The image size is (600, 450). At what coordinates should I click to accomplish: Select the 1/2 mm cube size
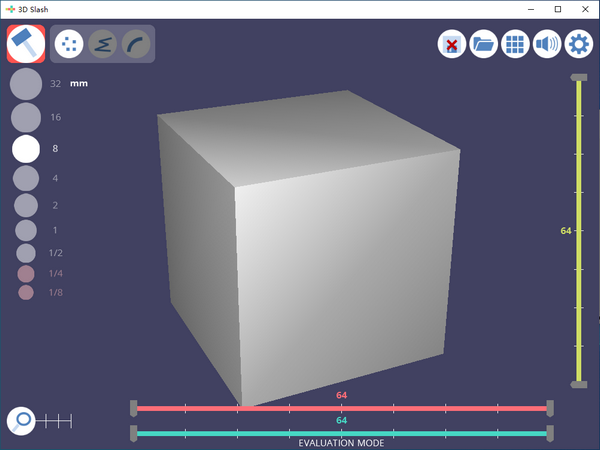point(26,253)
